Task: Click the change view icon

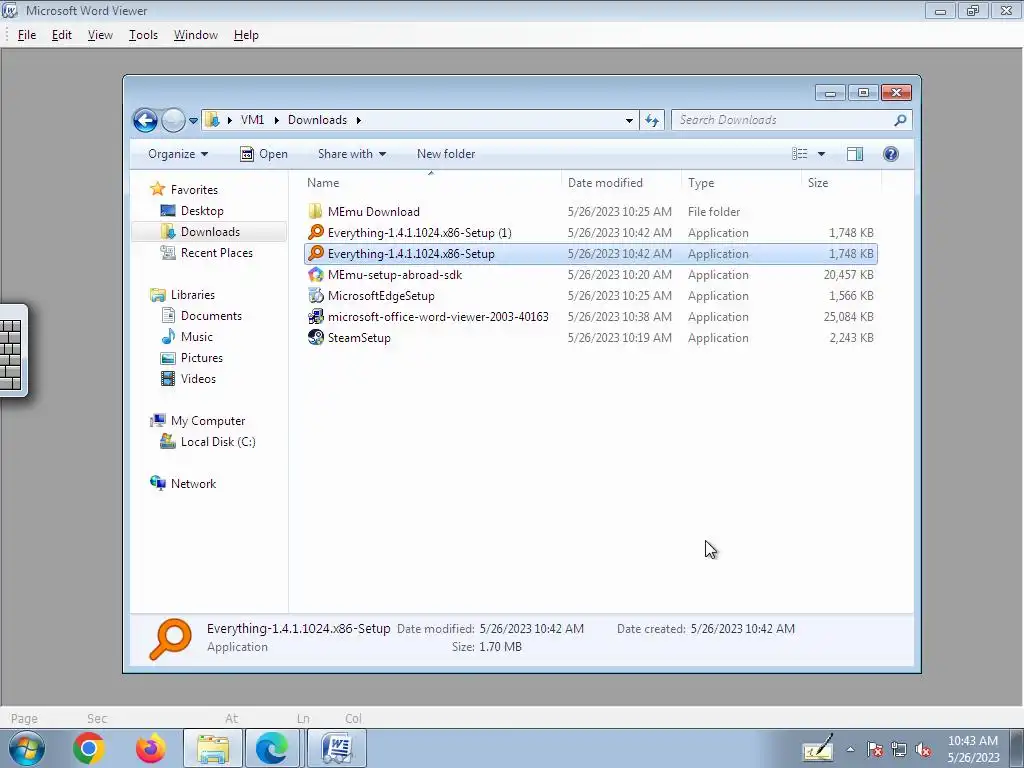Action: click(x=800, y=154)
